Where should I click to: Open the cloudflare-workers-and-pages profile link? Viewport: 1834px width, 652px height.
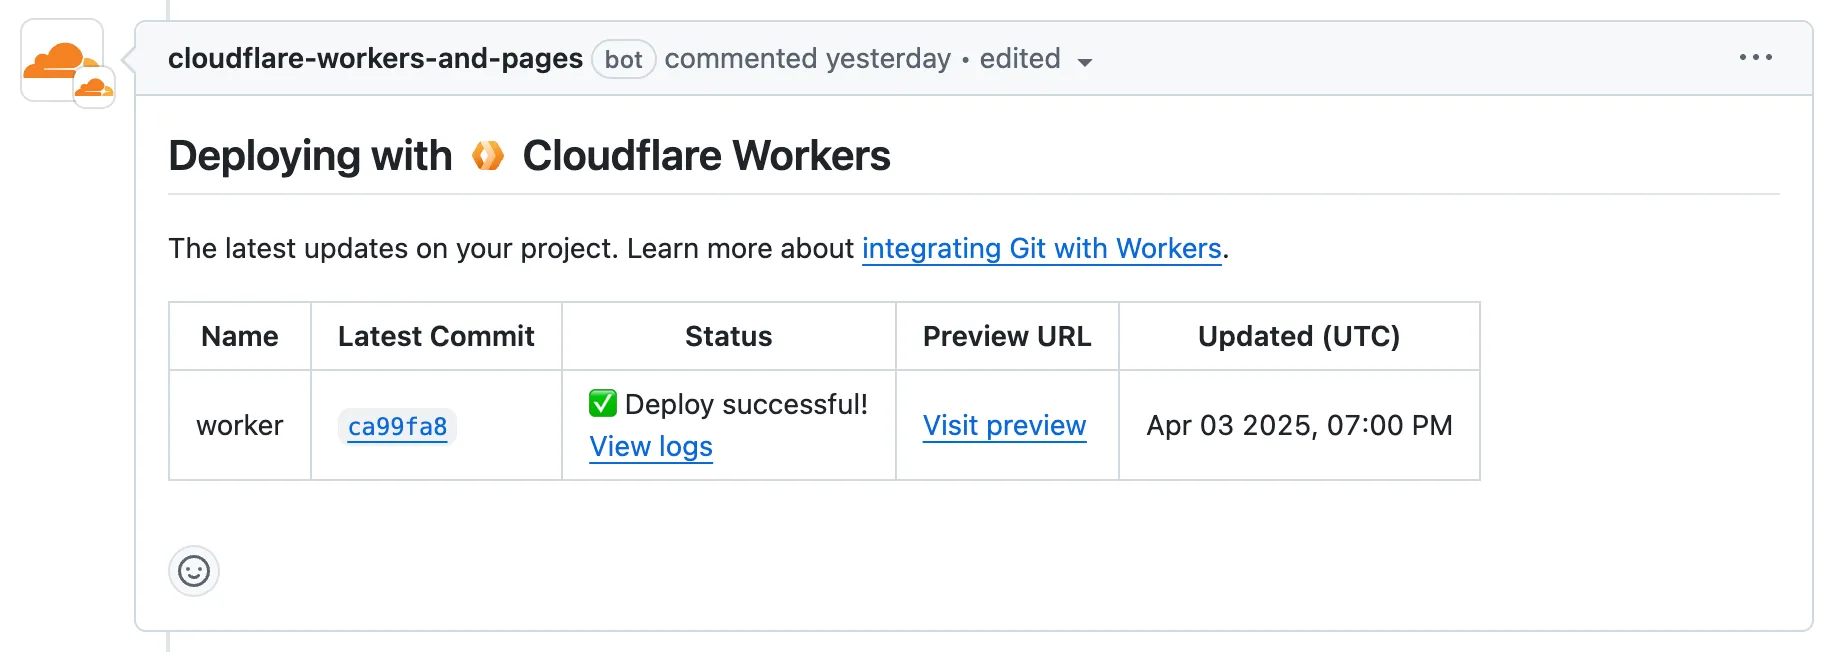click(x=375, y=59)
